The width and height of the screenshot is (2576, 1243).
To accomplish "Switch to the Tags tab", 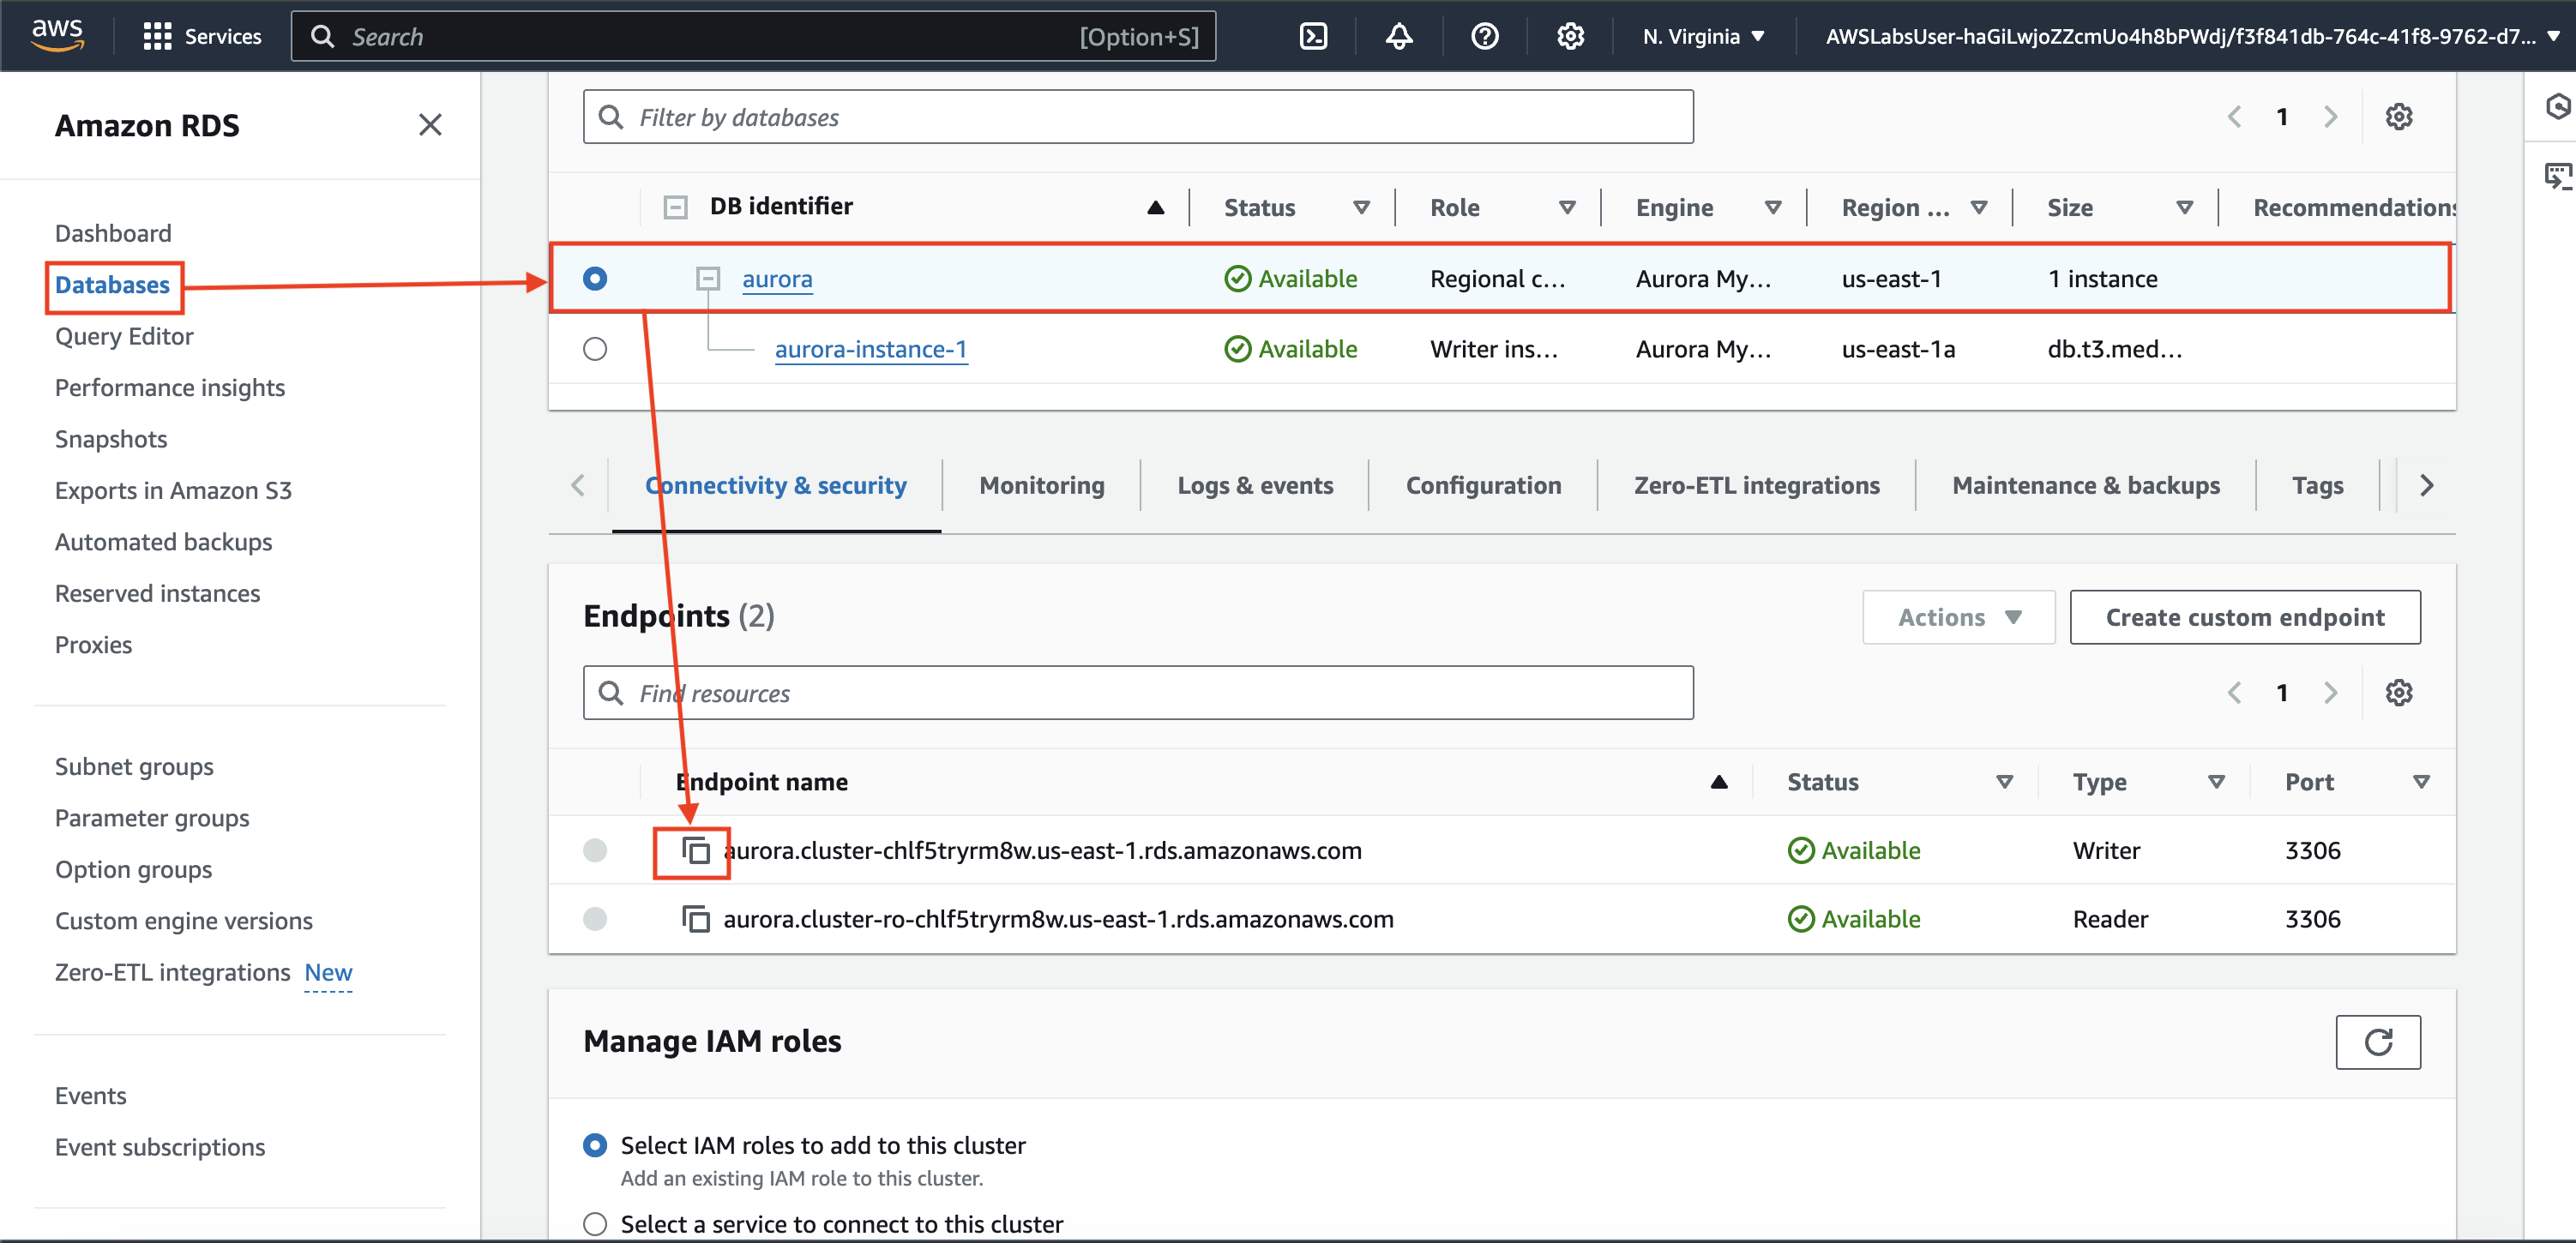I will click(2318, 485).
